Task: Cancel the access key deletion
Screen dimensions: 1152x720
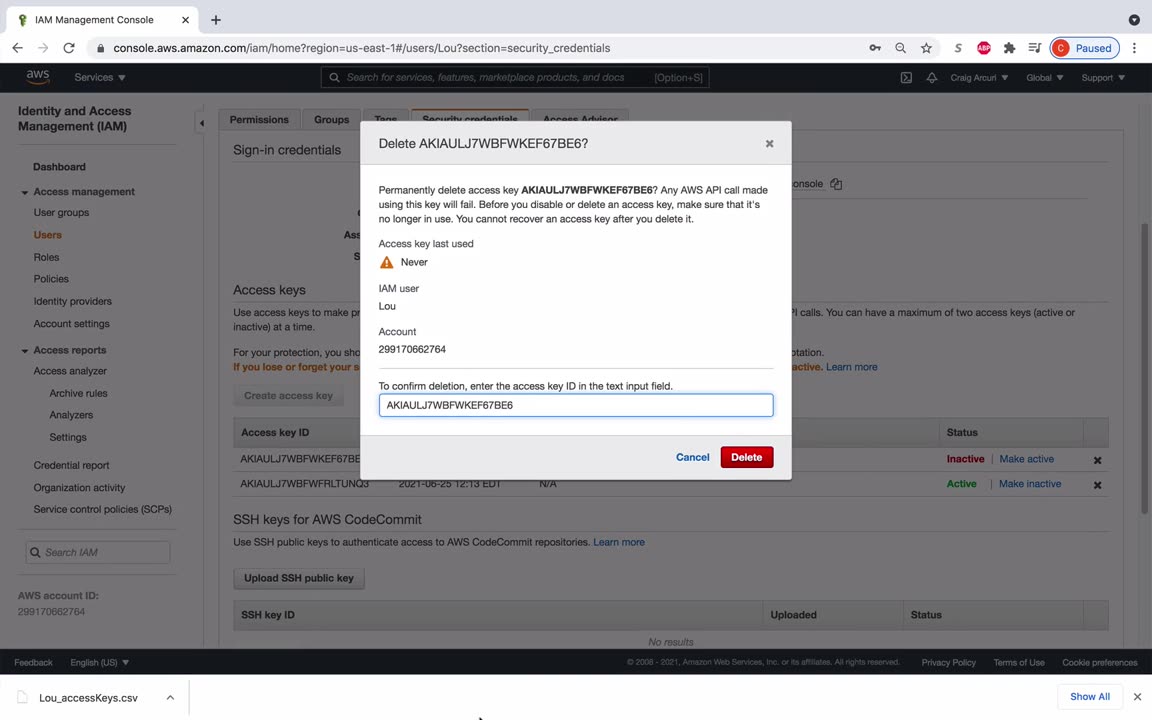Action: coord(692,457)
